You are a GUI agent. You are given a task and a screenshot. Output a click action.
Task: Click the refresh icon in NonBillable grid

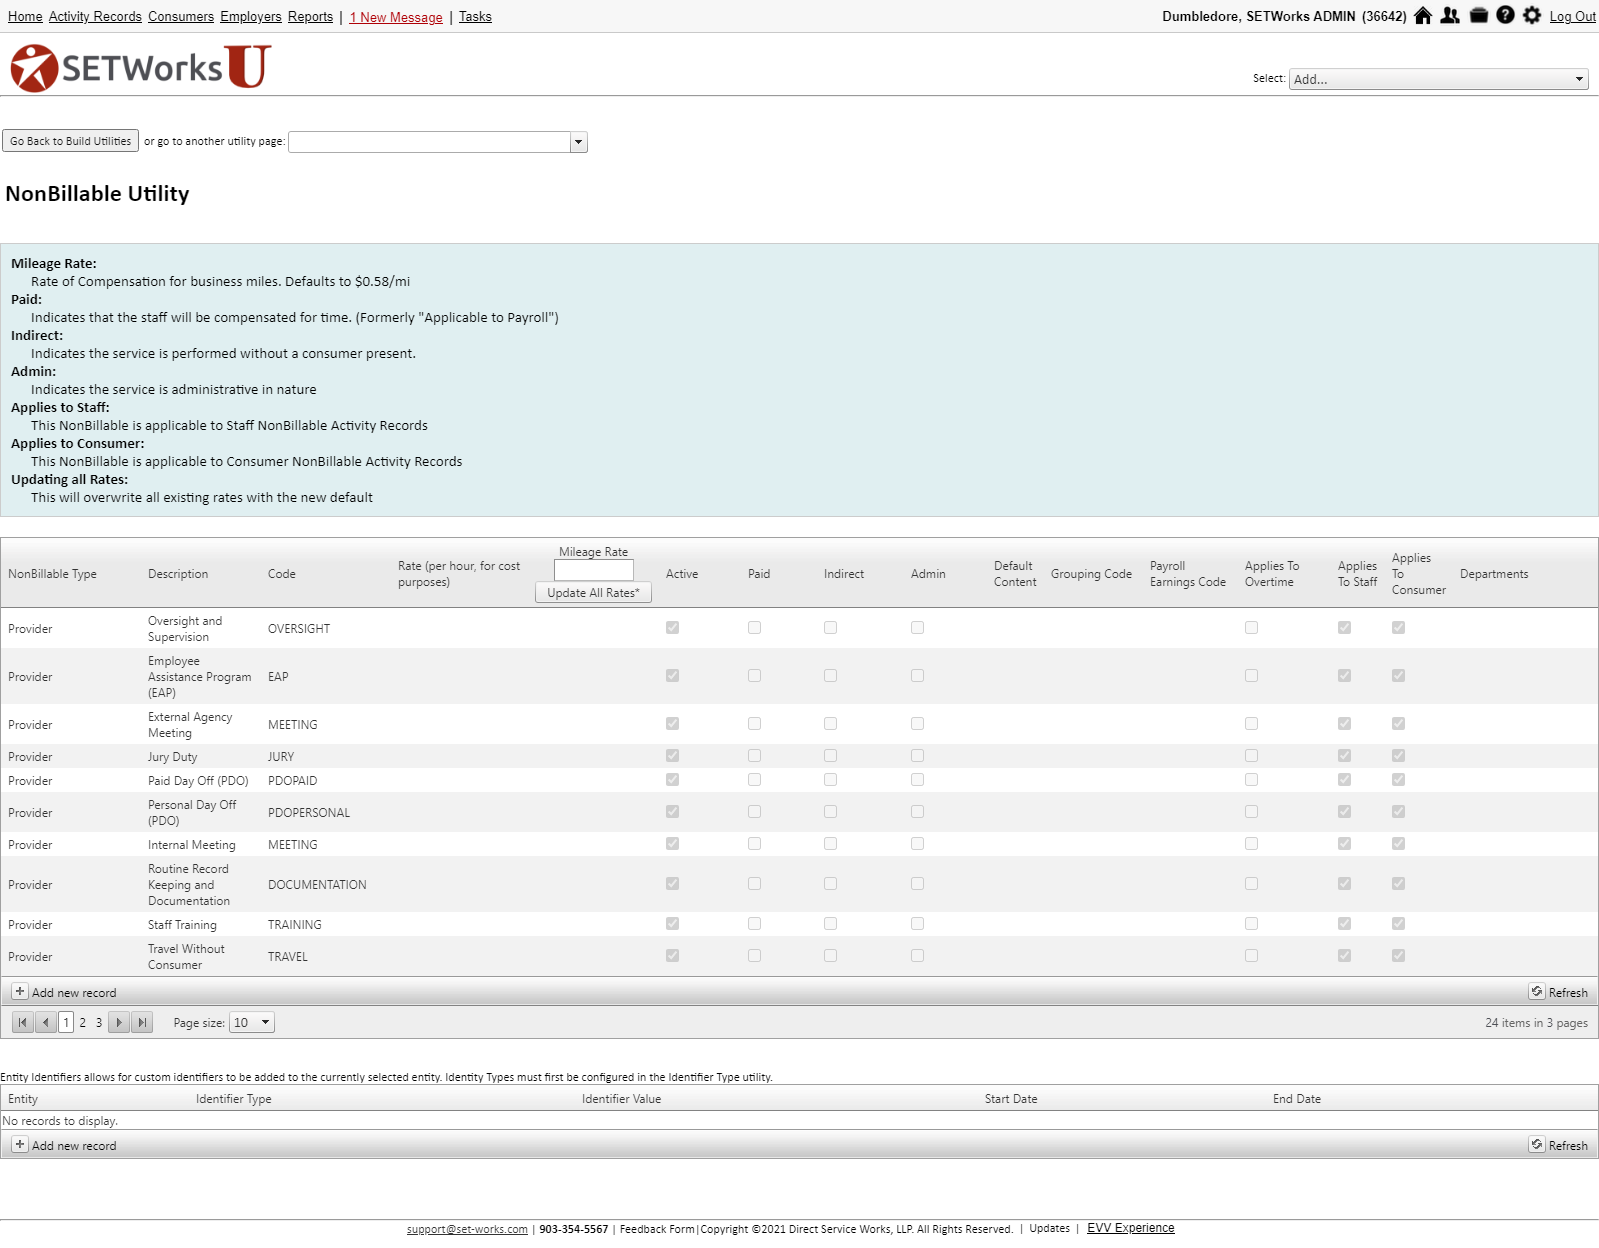click(1537, 992)
